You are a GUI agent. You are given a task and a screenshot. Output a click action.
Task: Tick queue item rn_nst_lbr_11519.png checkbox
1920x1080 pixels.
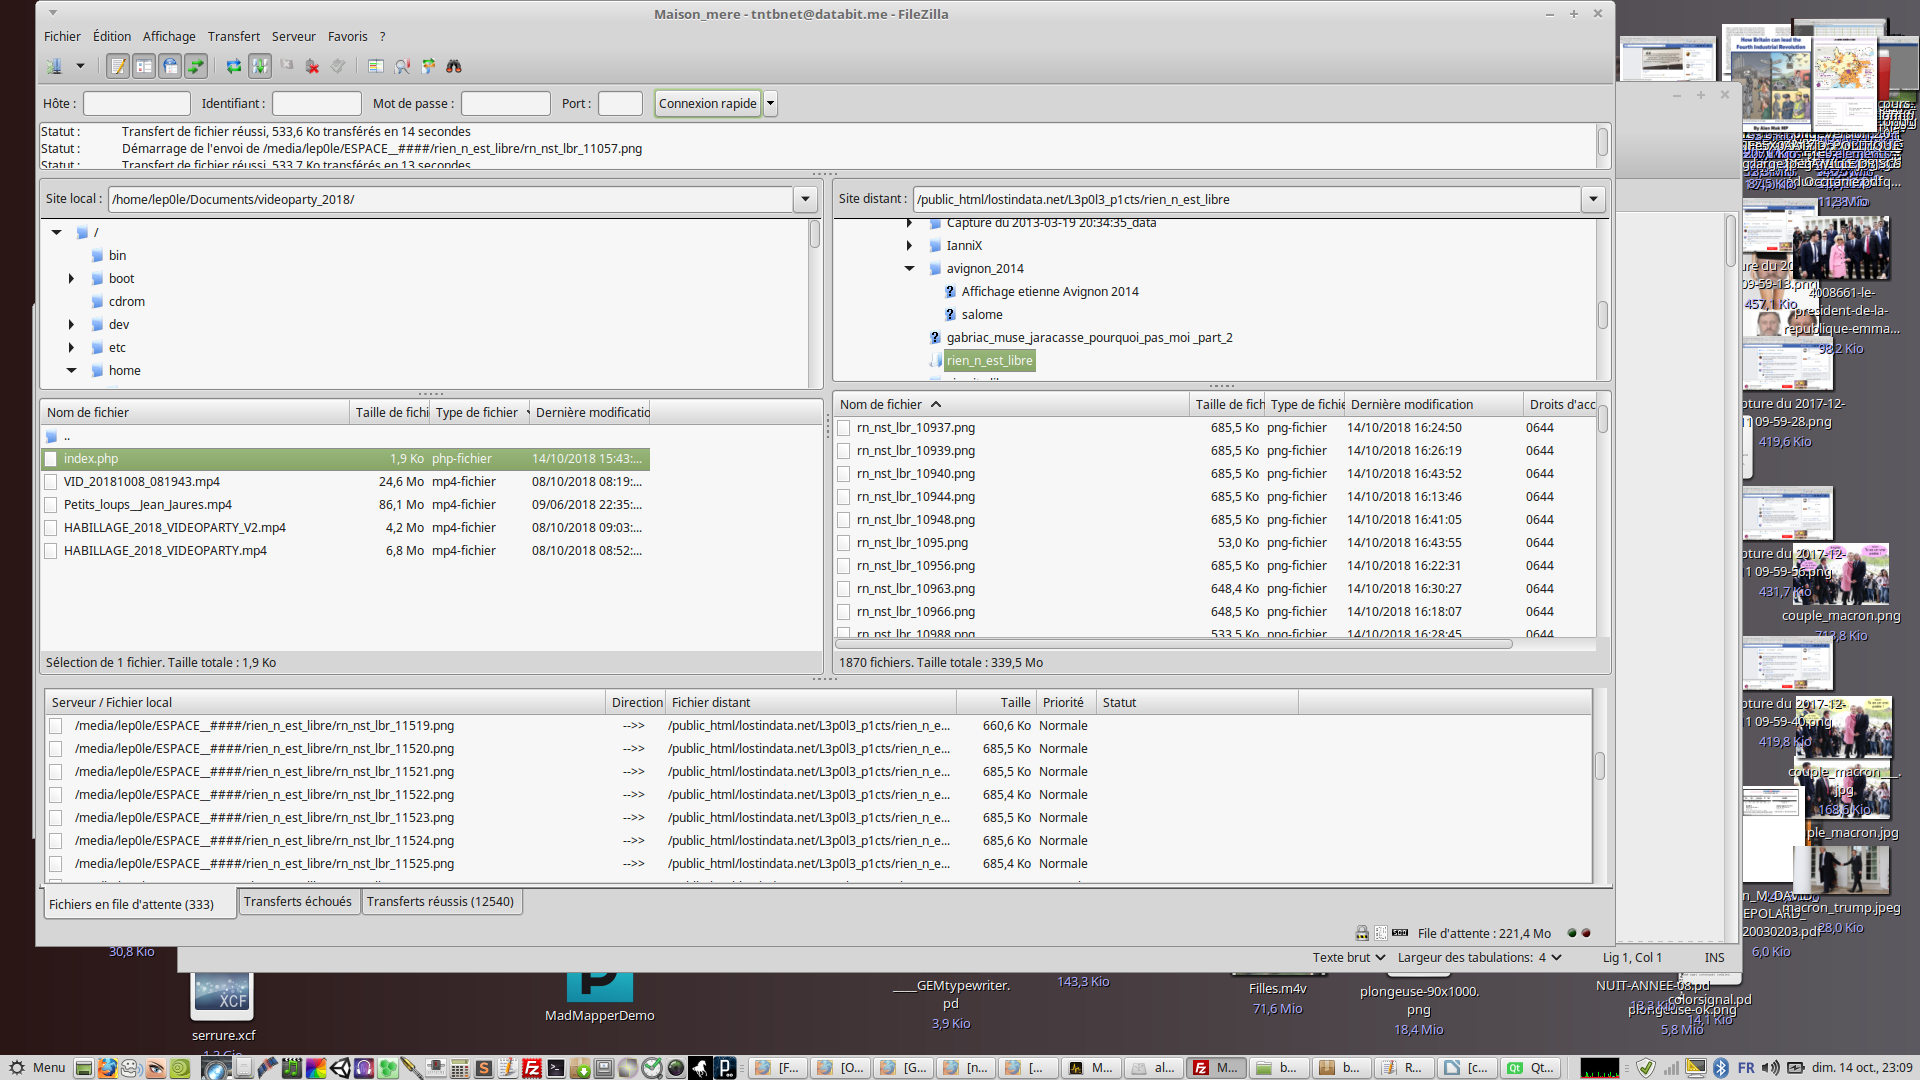point(56,726)
